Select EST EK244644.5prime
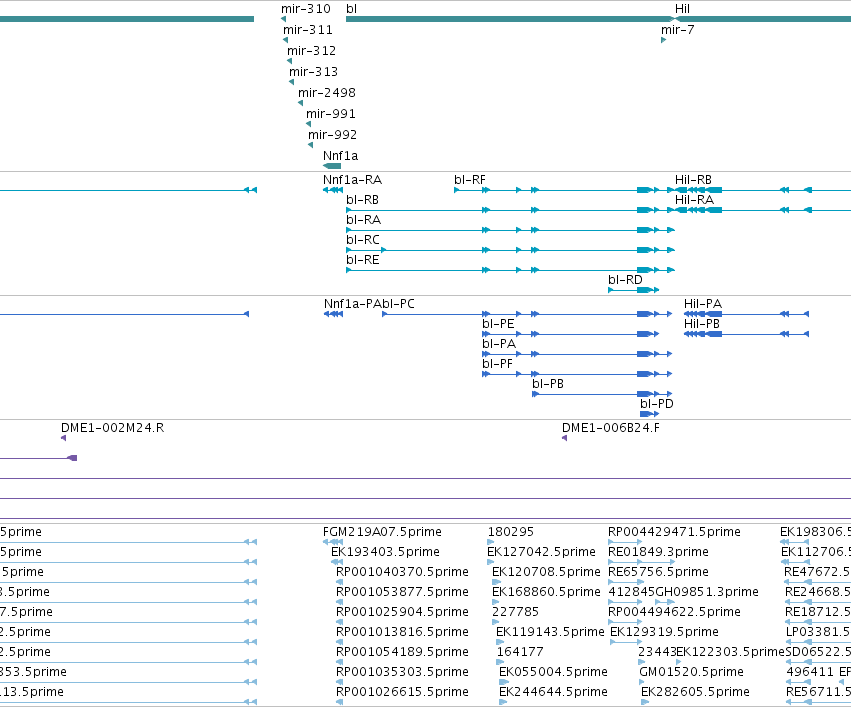 (x=503, y=702)
